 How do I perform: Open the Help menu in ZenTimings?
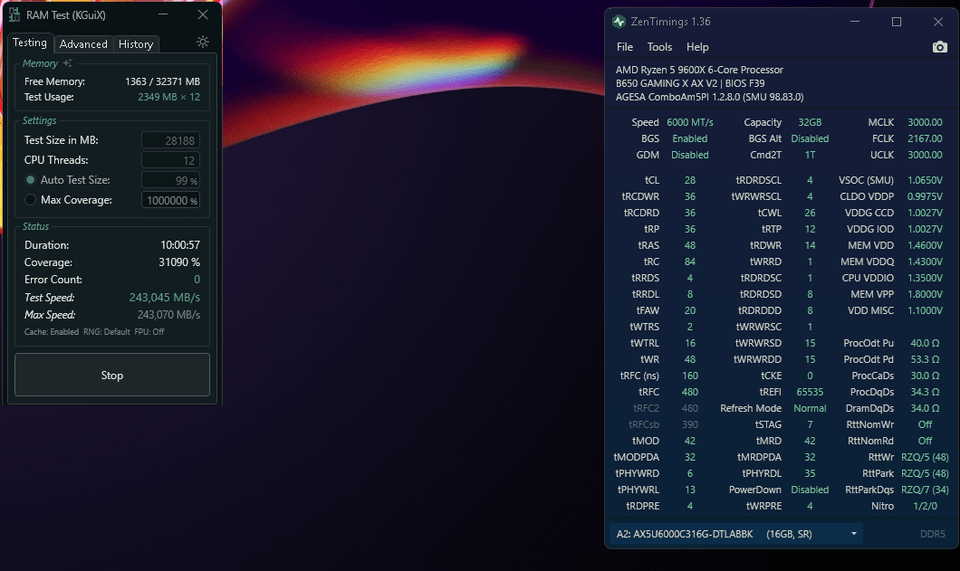697,47
